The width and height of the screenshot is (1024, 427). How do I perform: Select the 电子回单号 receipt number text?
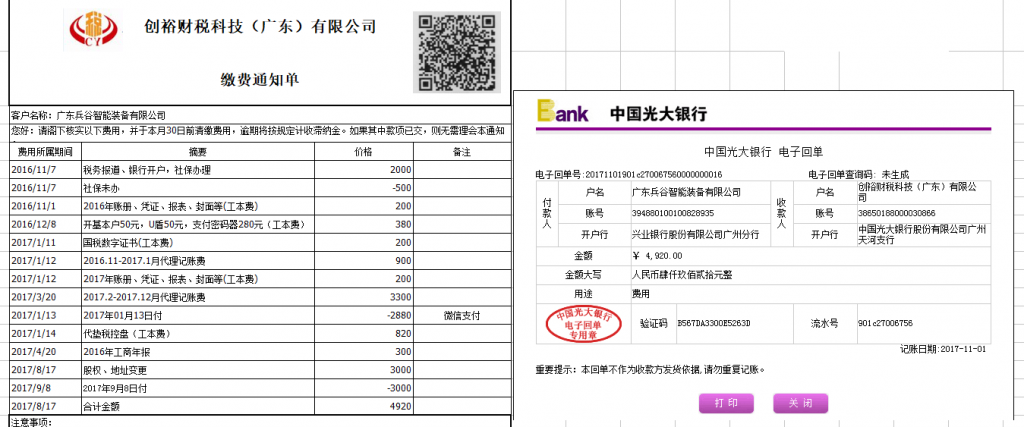tap(629, 174)
